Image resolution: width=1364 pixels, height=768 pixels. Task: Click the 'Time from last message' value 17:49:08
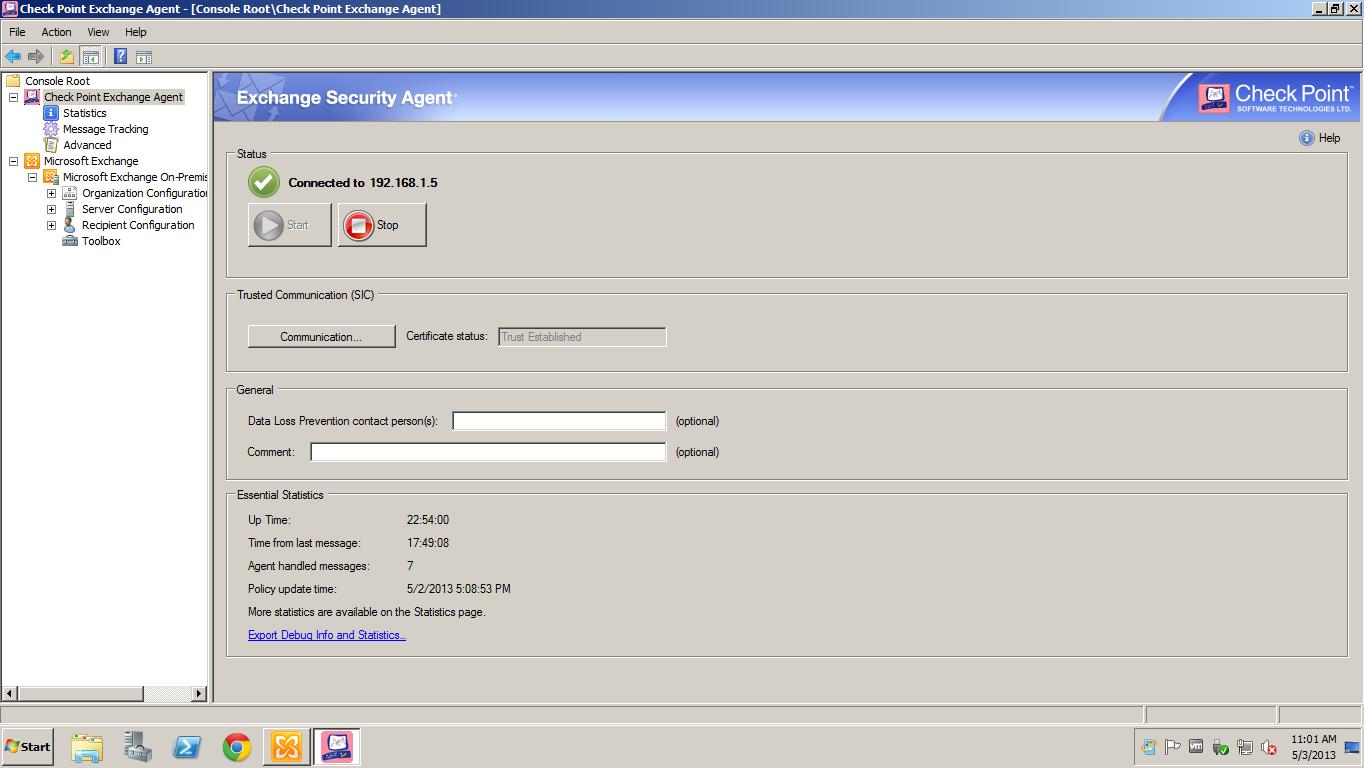tap(428, 543)
